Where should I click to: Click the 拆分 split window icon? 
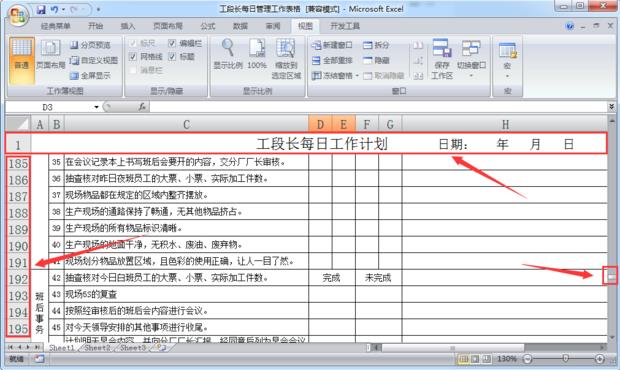[x=376, y=45]
